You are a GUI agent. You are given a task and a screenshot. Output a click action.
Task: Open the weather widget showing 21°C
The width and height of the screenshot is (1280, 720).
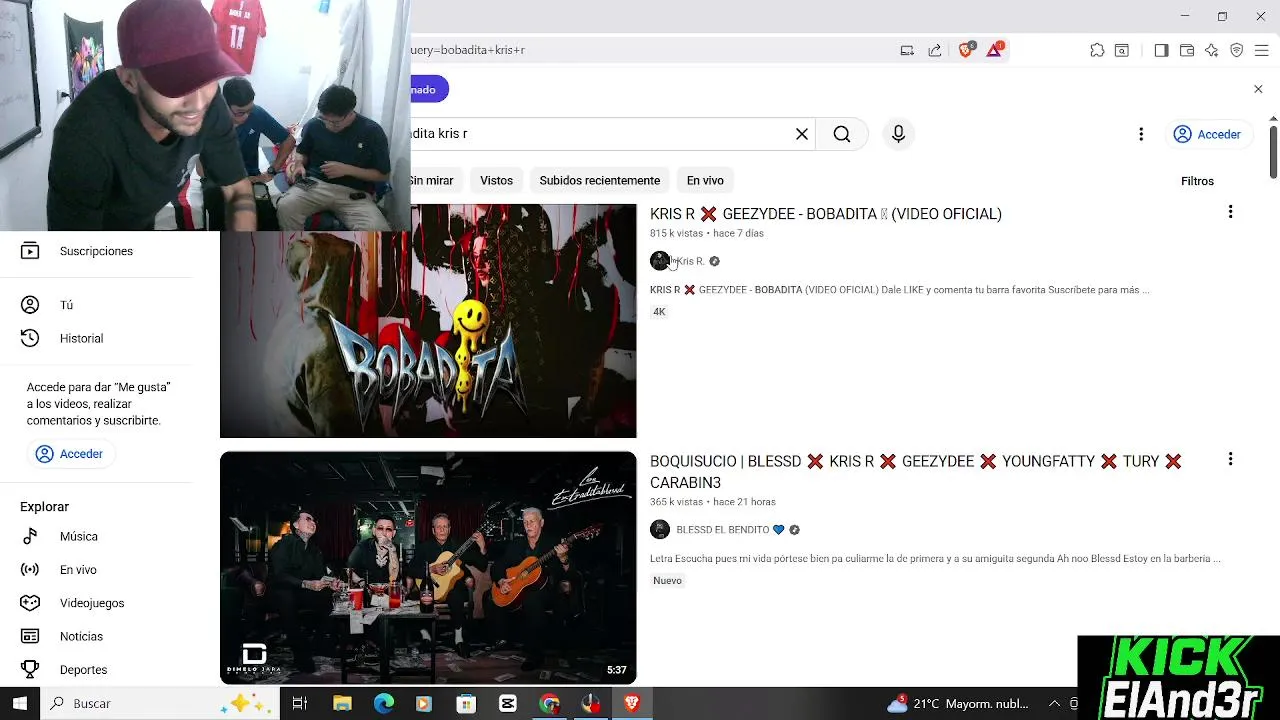click(957, 703)
